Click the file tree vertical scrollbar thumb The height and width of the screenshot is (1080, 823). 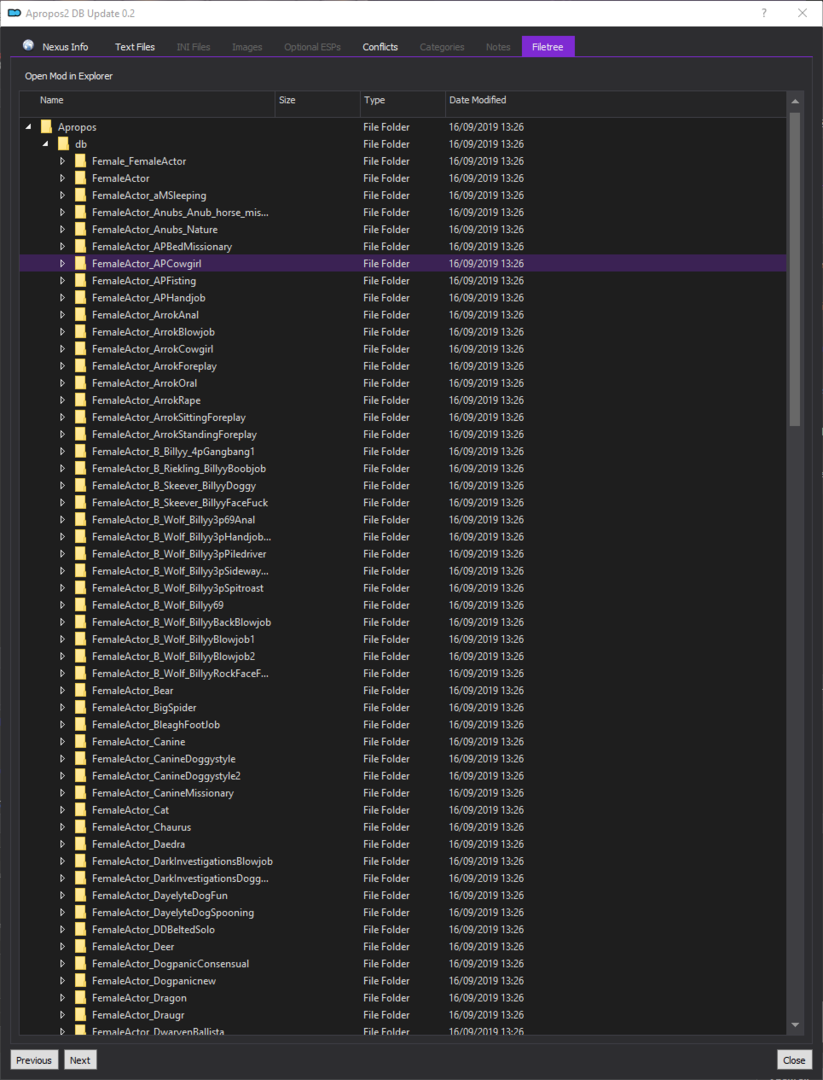click(795, 269)
